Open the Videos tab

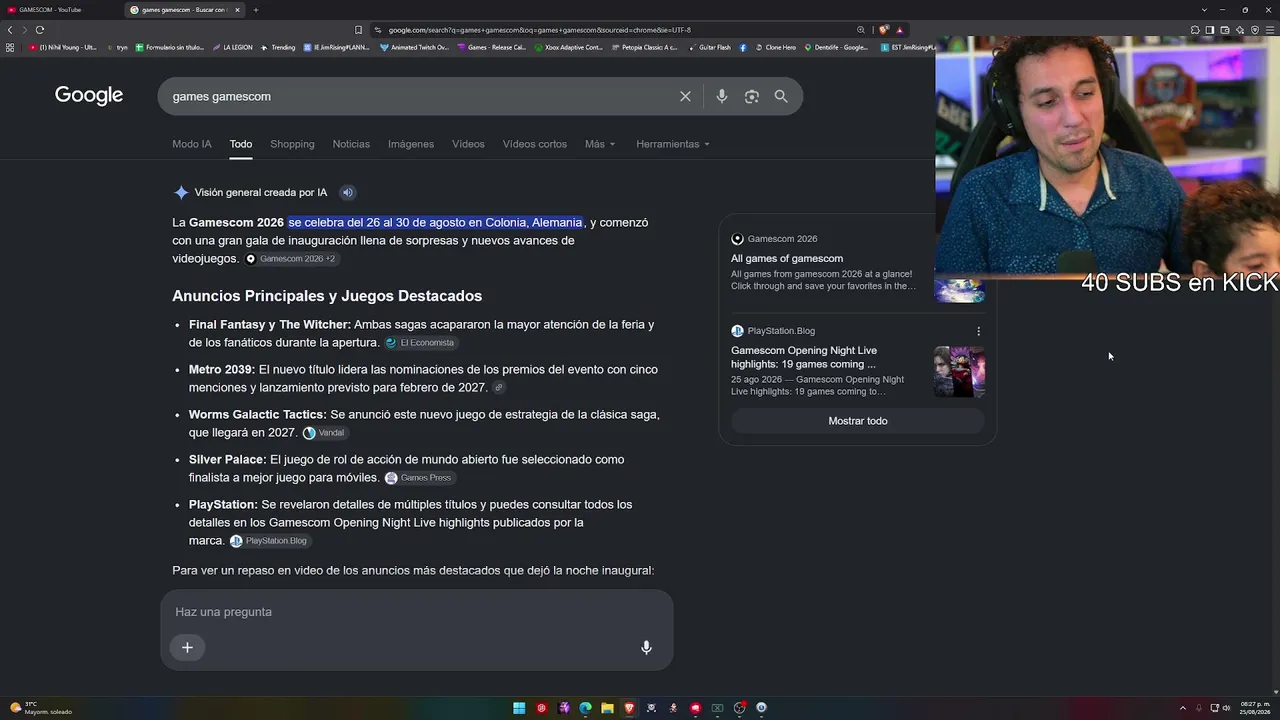468,144
